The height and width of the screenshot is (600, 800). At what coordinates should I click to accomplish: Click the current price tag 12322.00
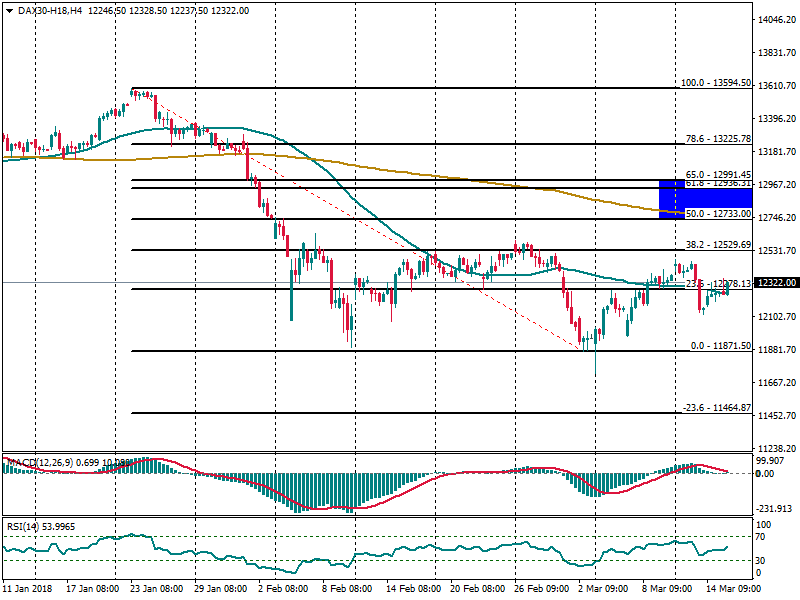tap(776, 283)
